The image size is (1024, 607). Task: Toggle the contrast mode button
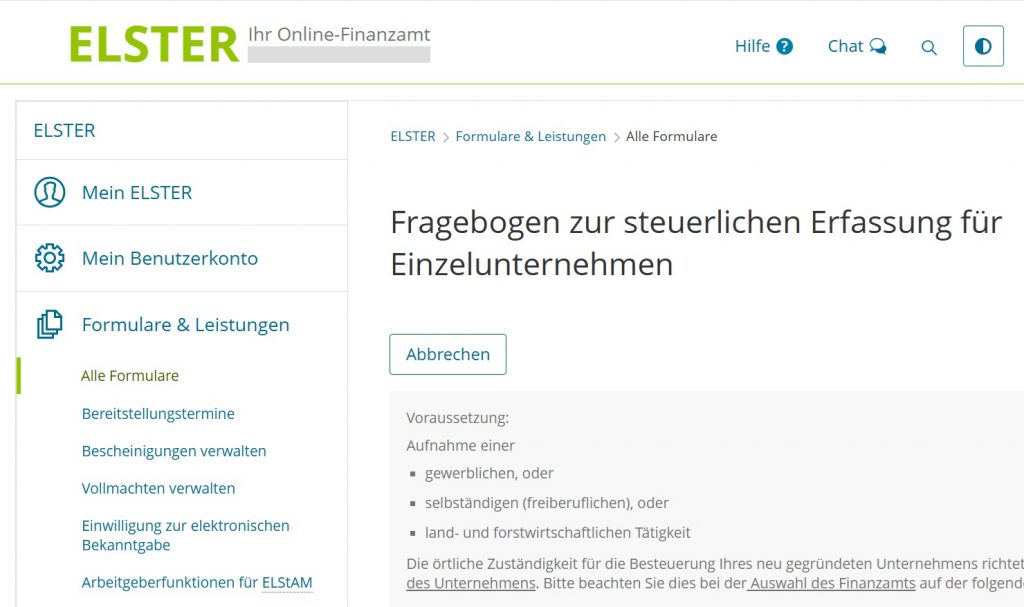click(x=982, y=46)
